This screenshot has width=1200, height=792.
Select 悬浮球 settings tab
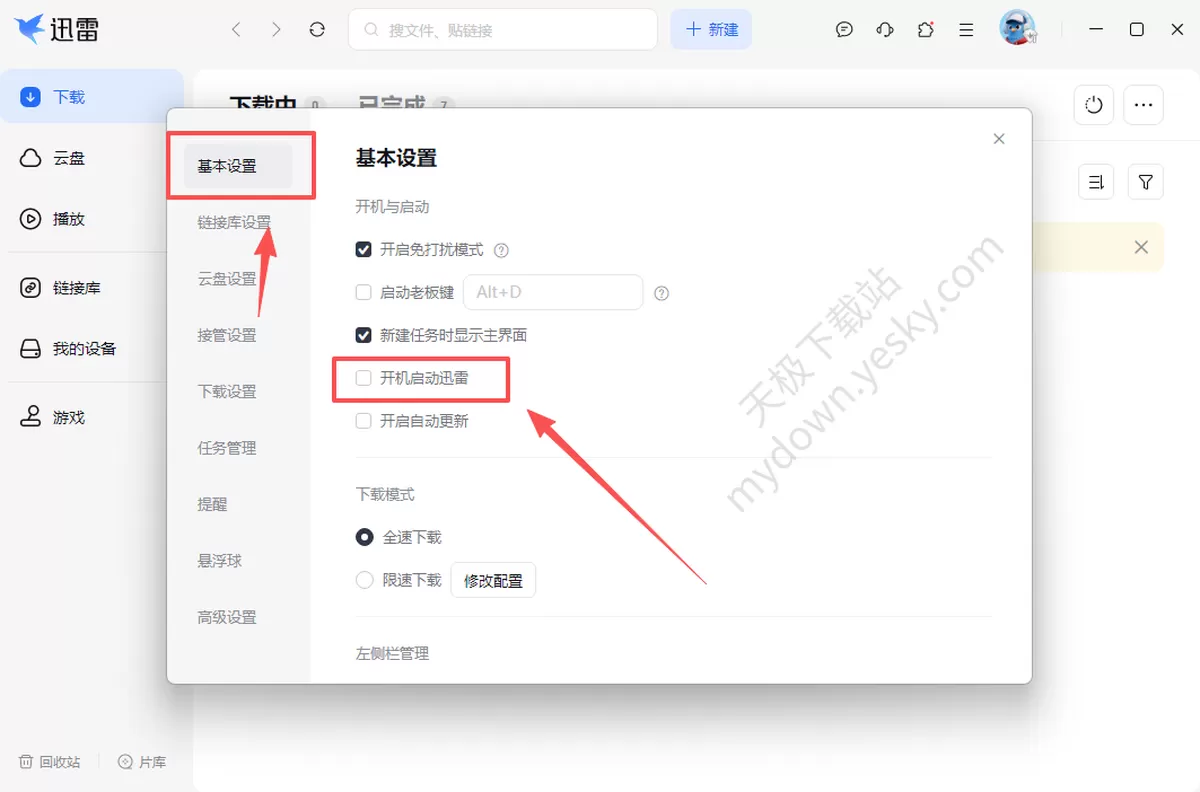click(x=220, y=561)
